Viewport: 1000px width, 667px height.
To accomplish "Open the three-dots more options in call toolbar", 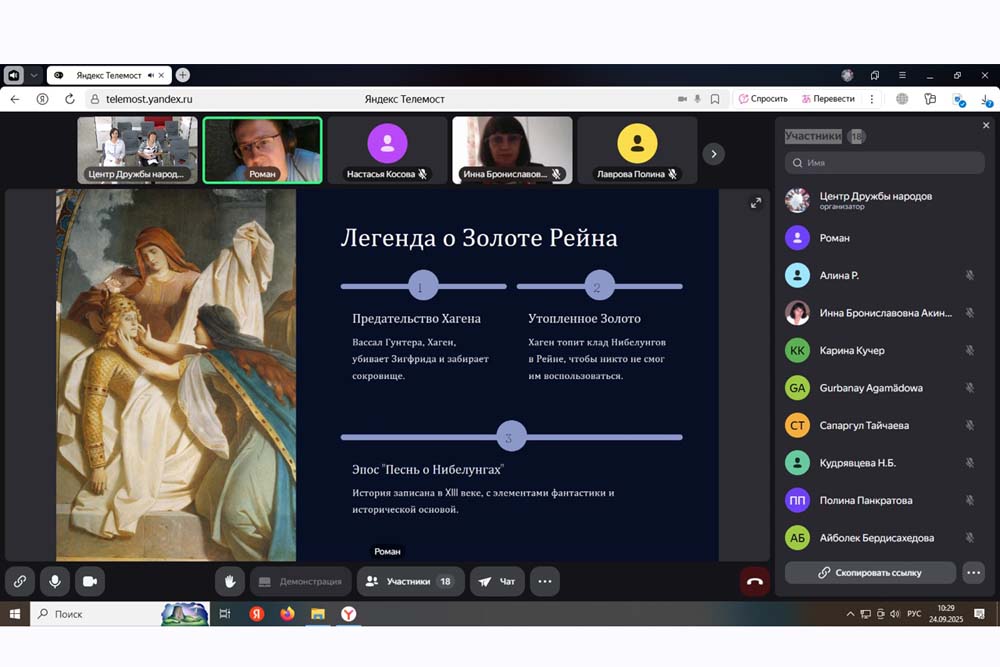I will (544, 581).
